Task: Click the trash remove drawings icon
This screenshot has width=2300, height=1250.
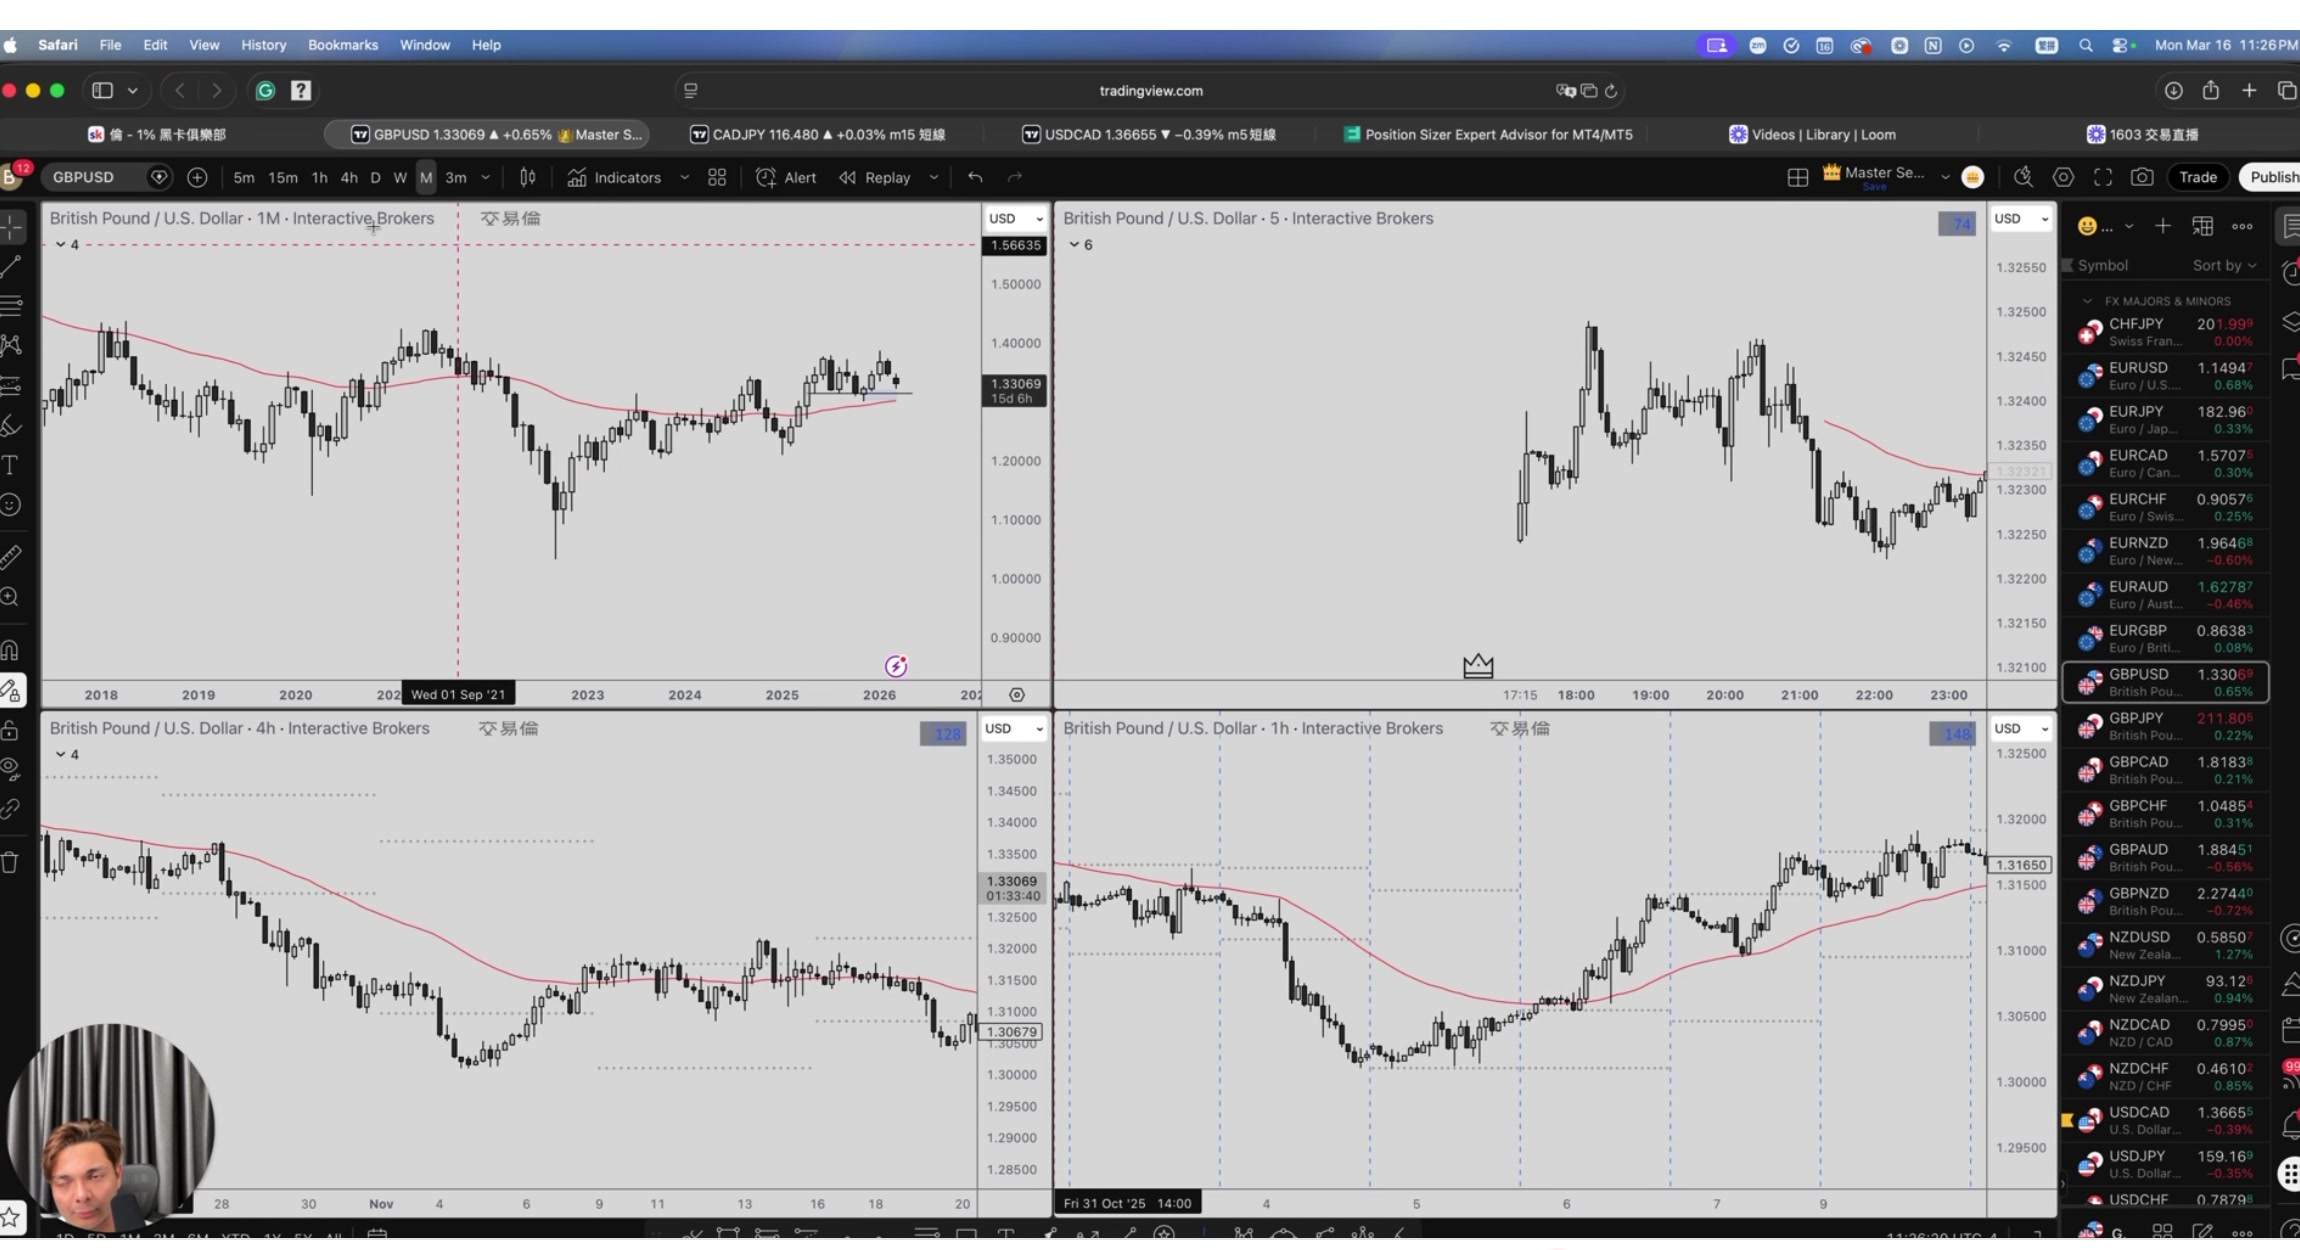Action: 10,862
